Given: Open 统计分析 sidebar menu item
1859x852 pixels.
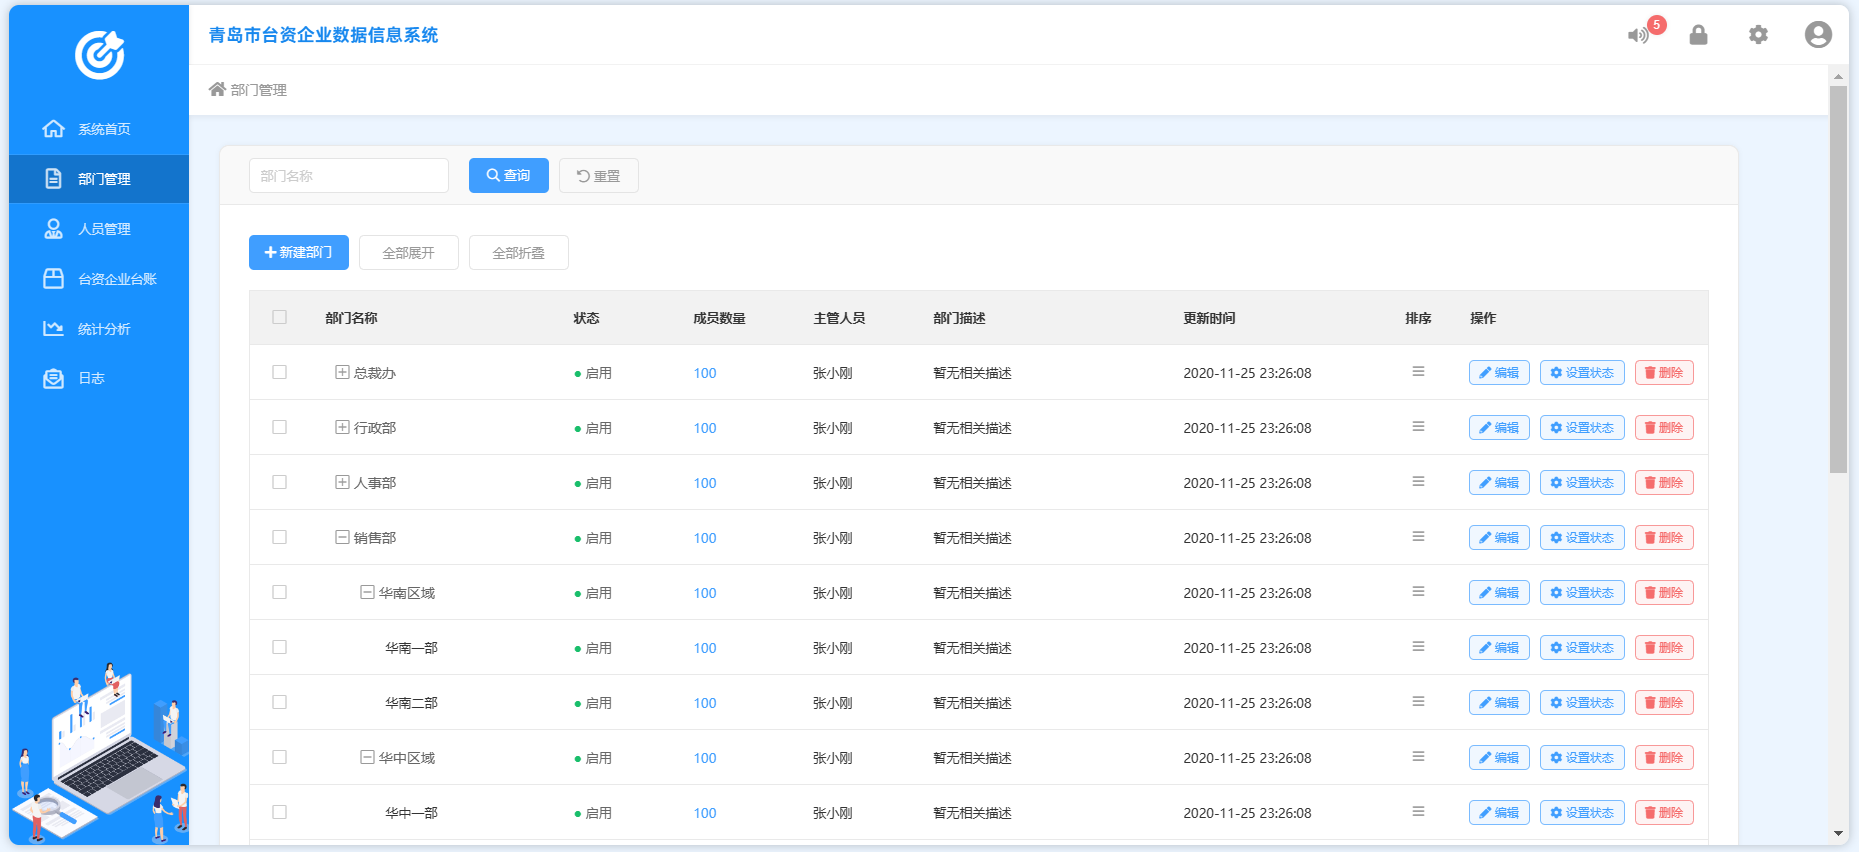Looking at the screenshot, I should [x=99, y=329].
